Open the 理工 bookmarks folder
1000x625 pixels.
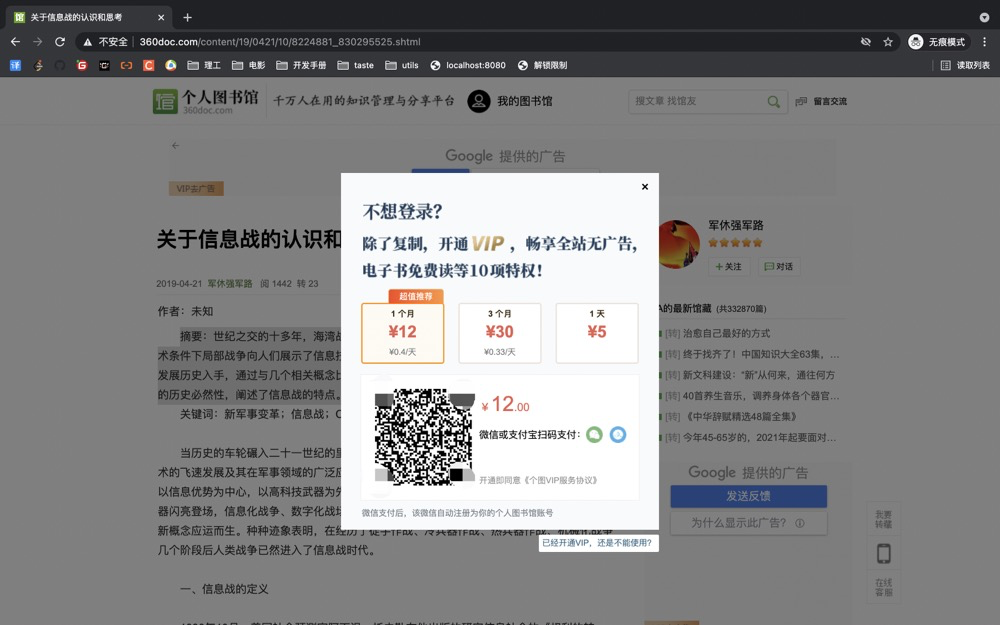[x=204, y=65]
